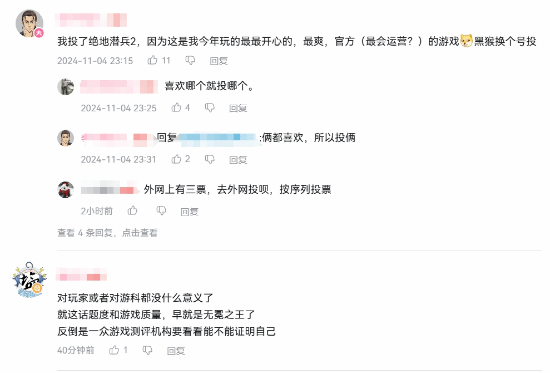Dislike the comment posted 40分钟前
The image size is (550, 373).
tap(147, 350)
